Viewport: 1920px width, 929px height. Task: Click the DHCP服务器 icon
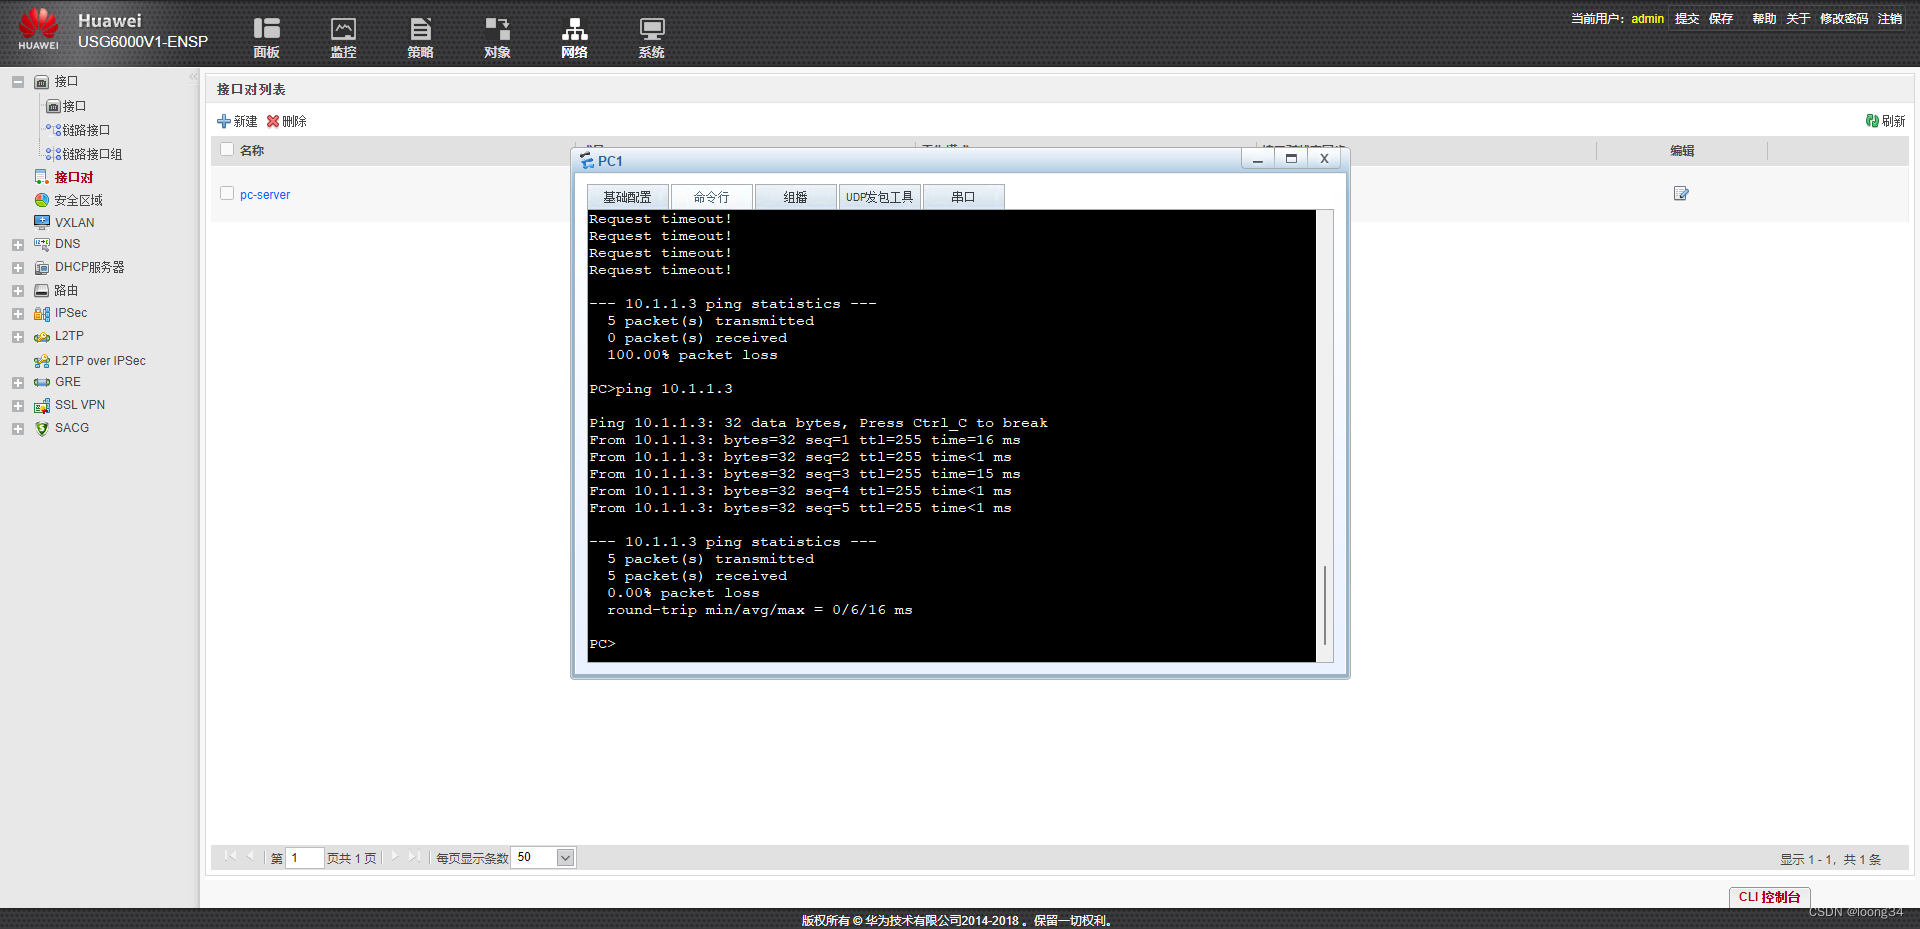coord(42,267)
